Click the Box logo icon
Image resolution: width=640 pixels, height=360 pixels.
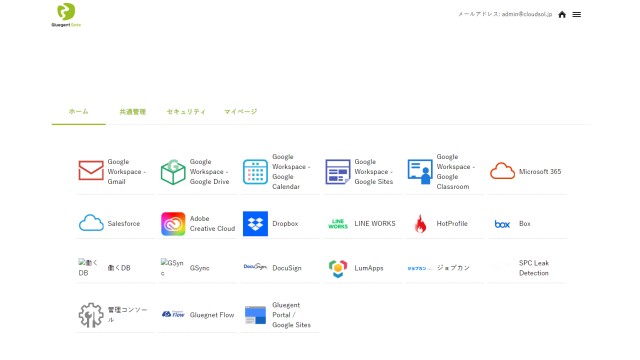(x=502, y=224)
